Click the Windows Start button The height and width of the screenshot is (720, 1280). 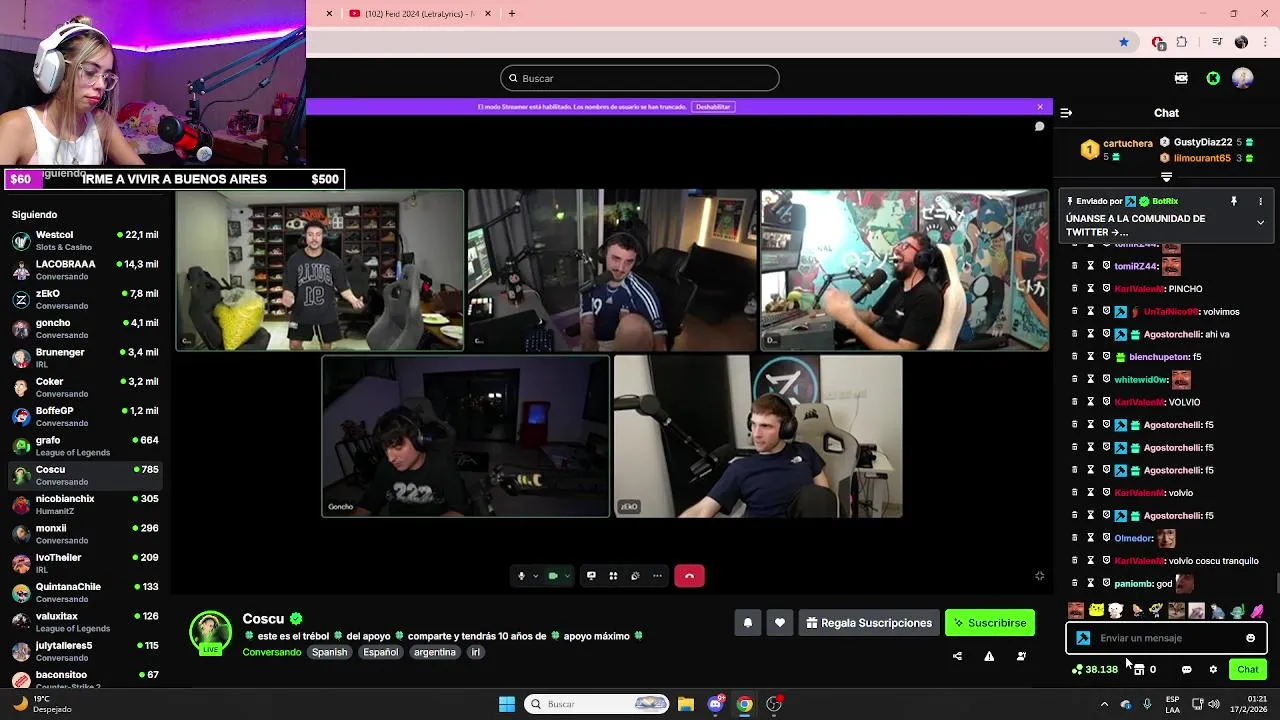click(507, 704)
